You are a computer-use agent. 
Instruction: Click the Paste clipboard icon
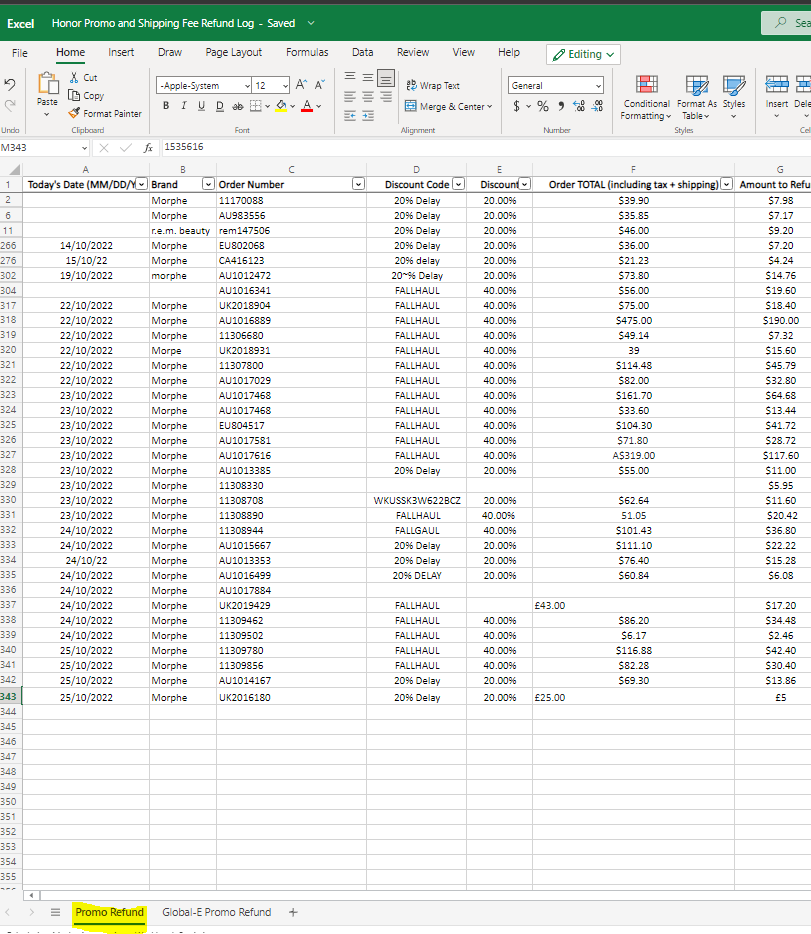pos(47,83)
